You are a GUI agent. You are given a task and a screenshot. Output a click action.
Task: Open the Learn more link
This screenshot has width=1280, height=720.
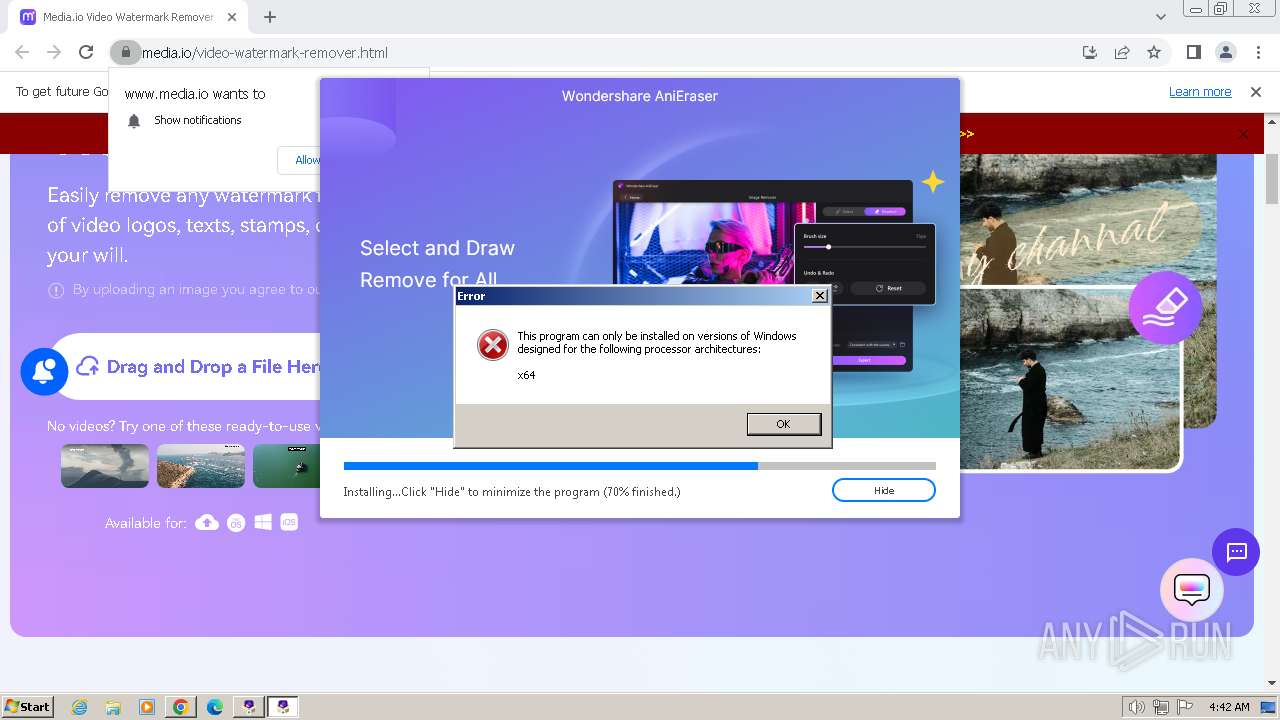coord(1200,92)
